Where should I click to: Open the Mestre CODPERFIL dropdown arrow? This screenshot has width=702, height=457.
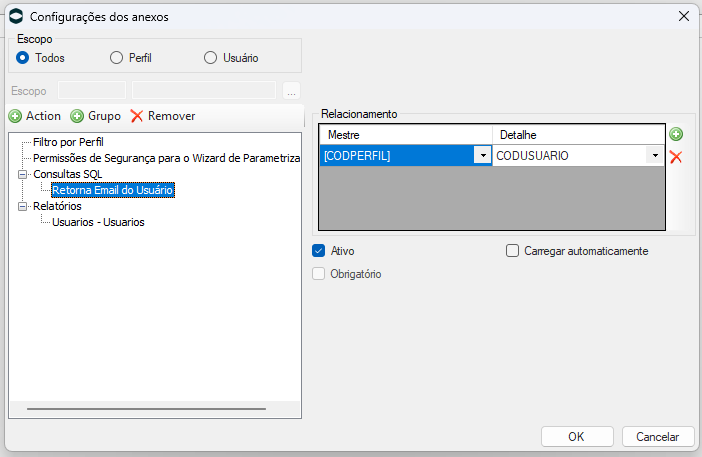click(483, 155)
